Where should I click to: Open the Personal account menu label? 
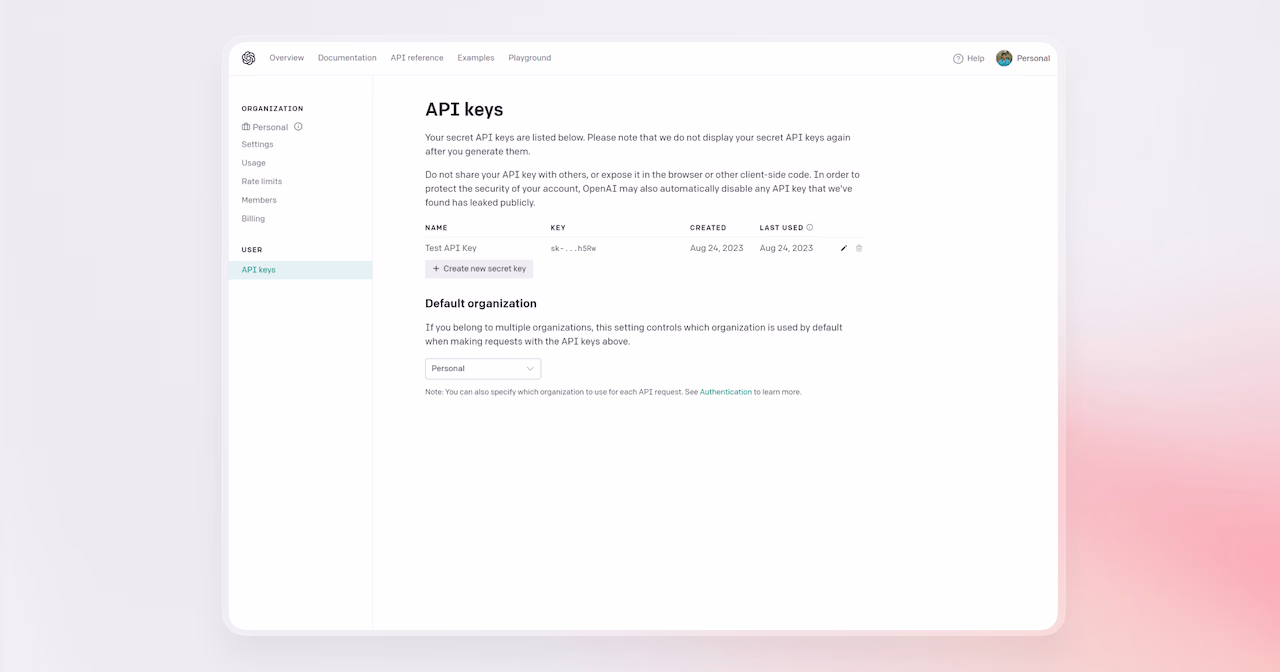(x=1033, y=59)
